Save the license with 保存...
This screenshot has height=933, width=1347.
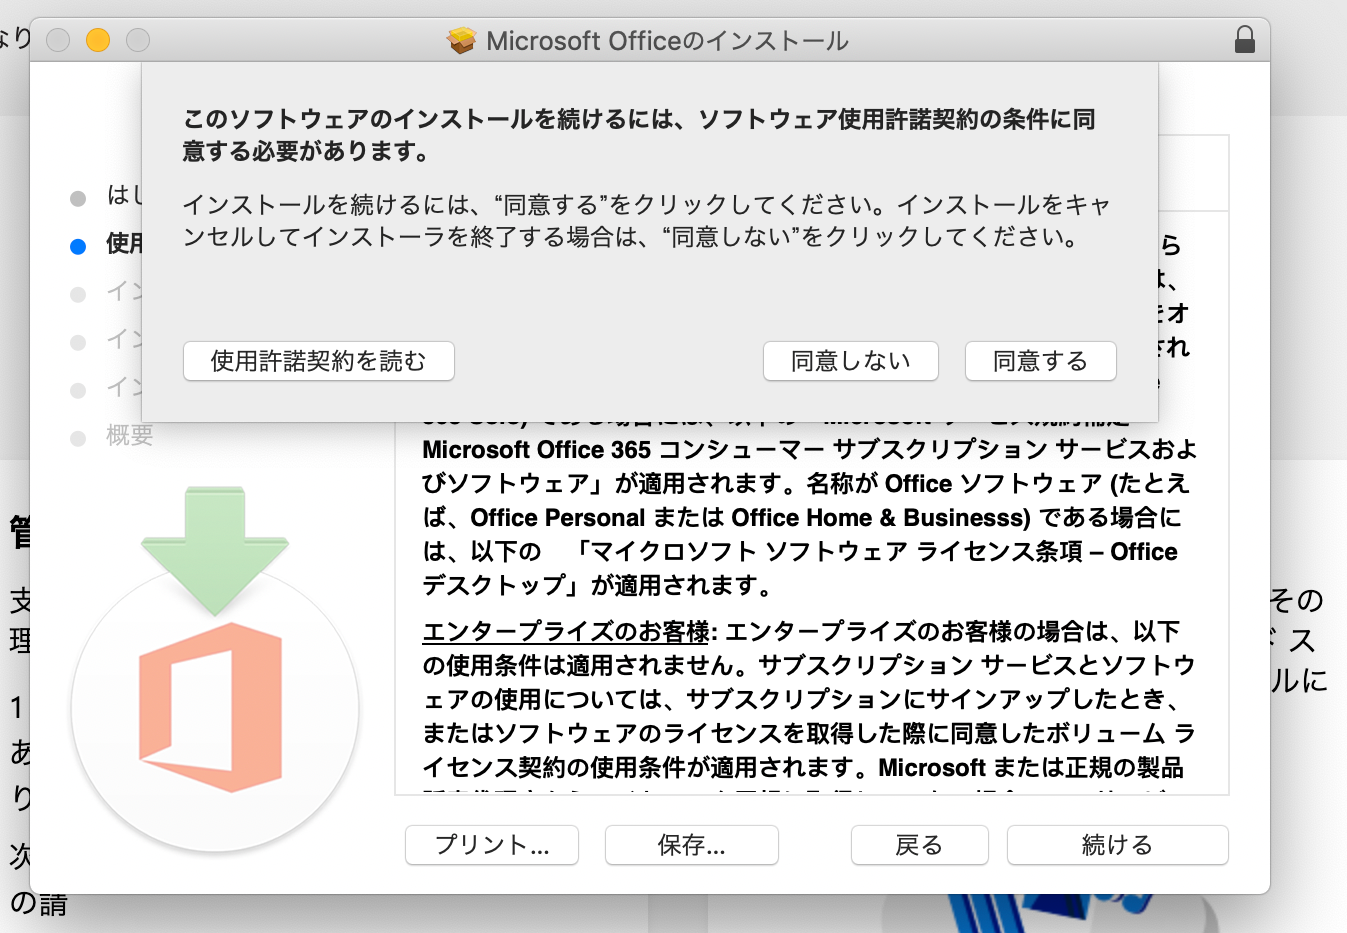click(691, 845)
